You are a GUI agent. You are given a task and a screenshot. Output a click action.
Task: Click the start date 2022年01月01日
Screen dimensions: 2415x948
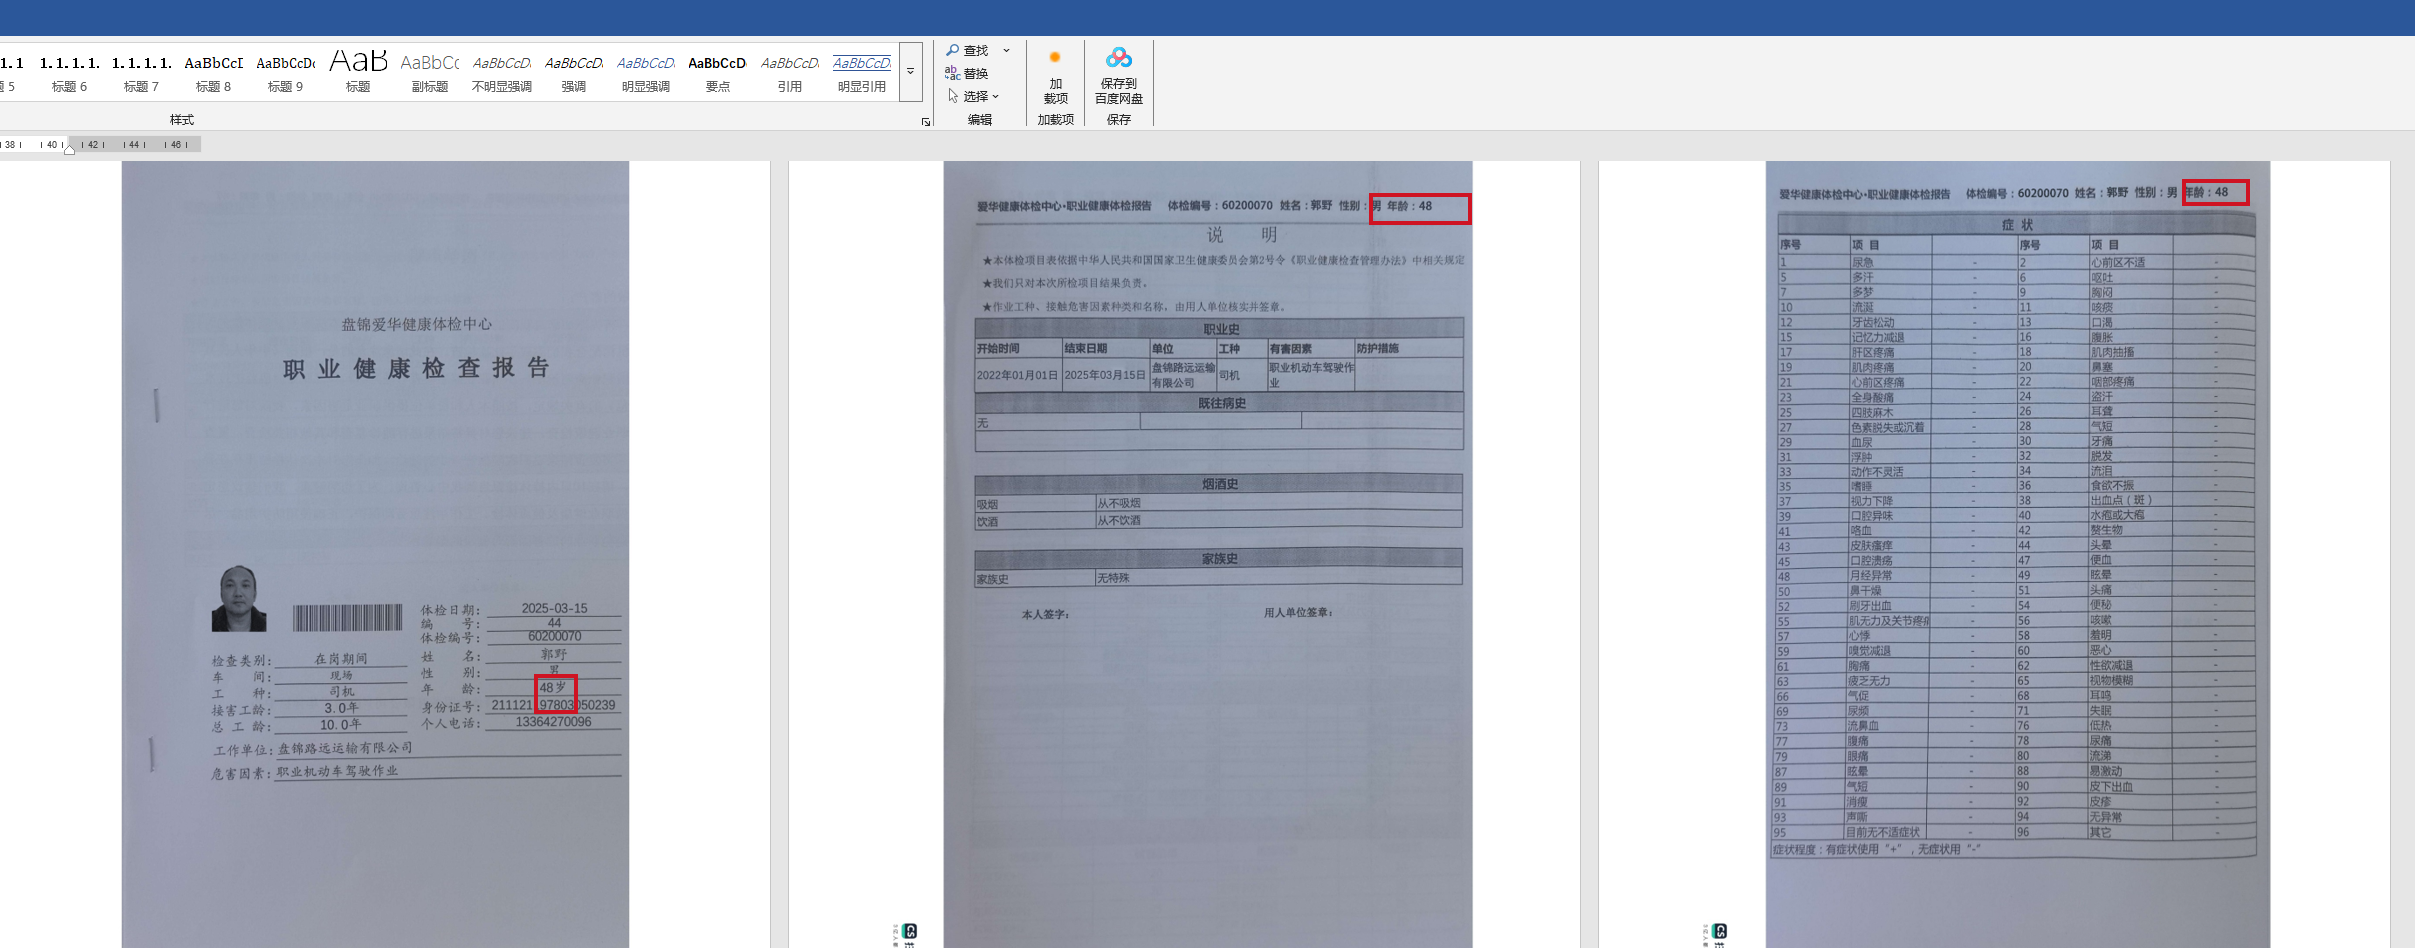click(1017, 375)
